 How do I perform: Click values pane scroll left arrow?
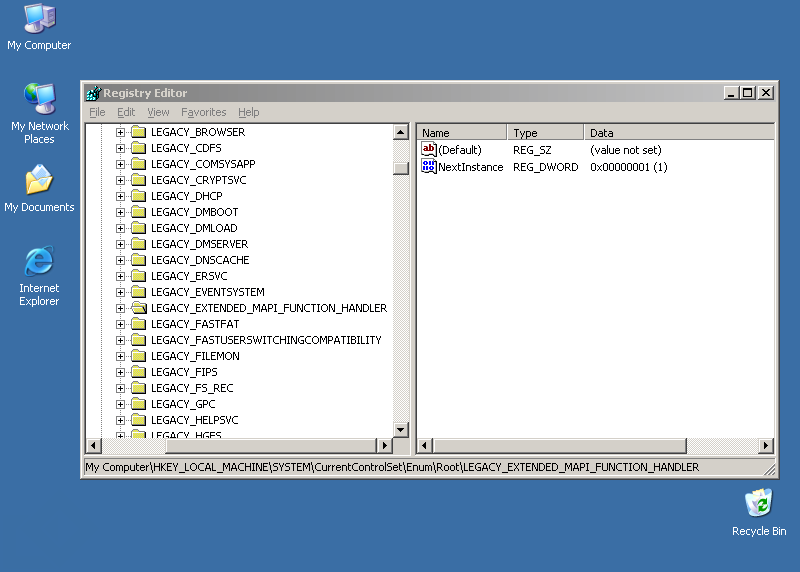(x=424, y=445)
